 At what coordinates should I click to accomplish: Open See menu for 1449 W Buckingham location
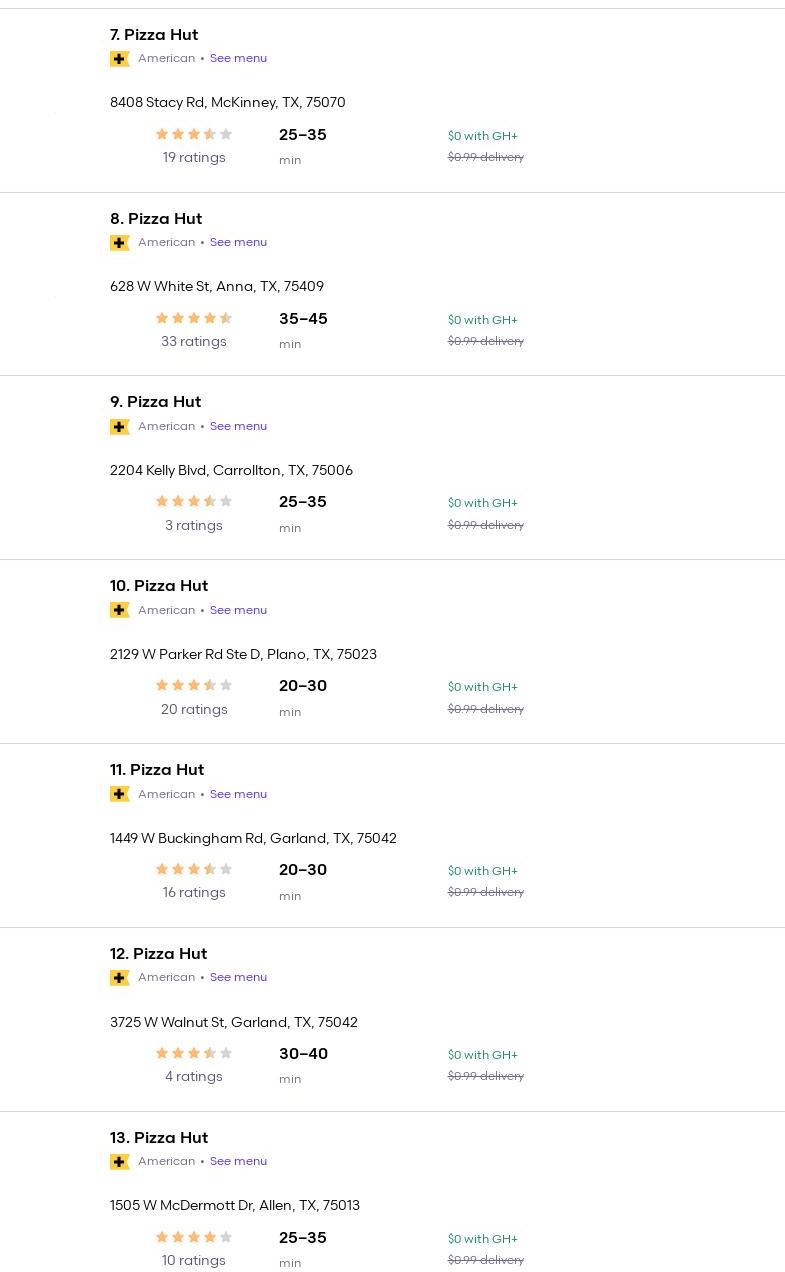[238, 794]
